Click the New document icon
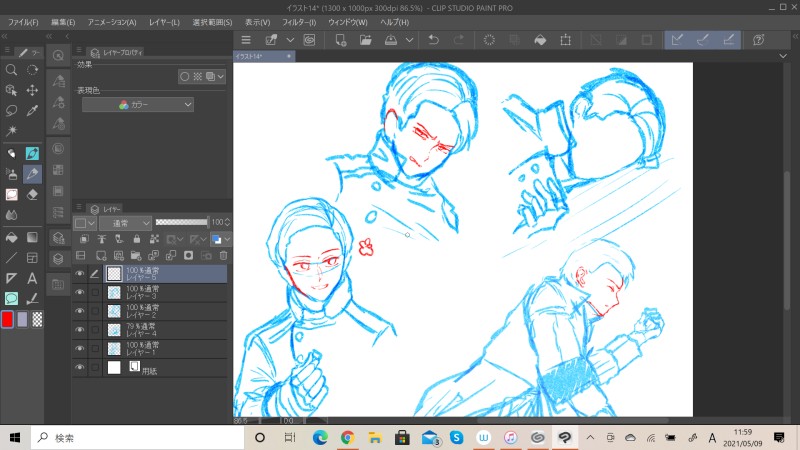Image resolution: width=800 pixels, height=450 pixels. pos(341,40)
